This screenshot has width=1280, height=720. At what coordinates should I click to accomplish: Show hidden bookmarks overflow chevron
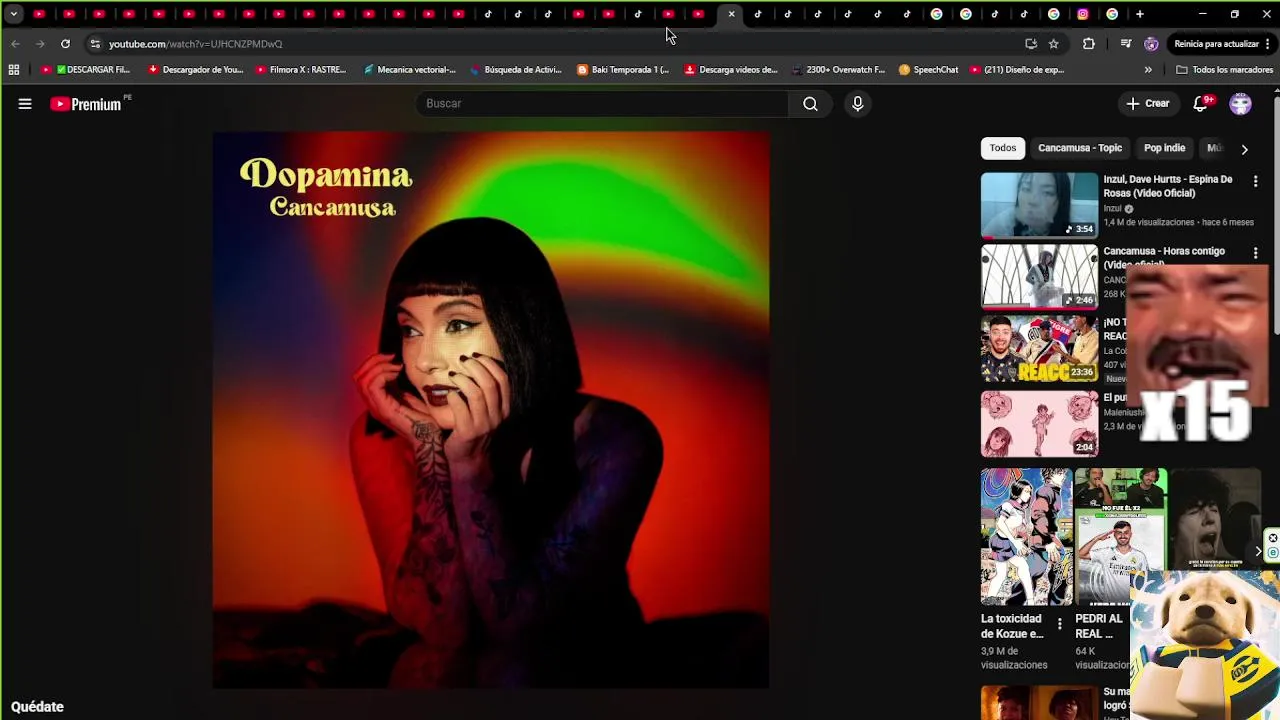[1148, 70]
